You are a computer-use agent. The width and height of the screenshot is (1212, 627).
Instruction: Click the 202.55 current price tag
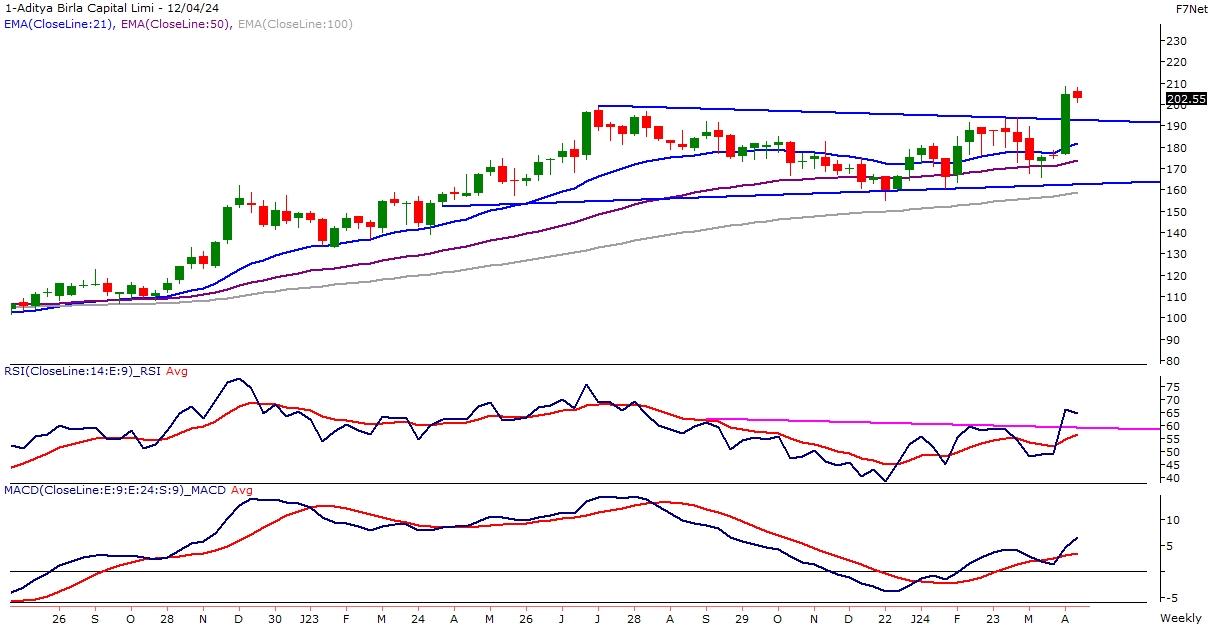[x=1186, y=99]
